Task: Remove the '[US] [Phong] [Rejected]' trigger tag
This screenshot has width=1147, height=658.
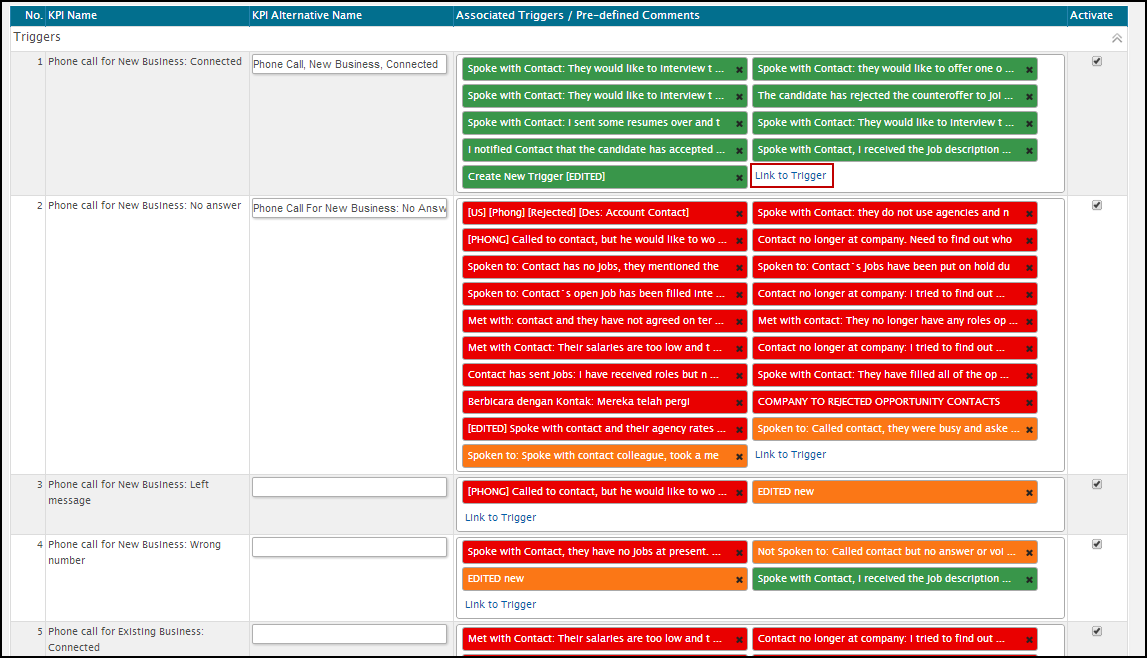Action: [x=740, y=214]
